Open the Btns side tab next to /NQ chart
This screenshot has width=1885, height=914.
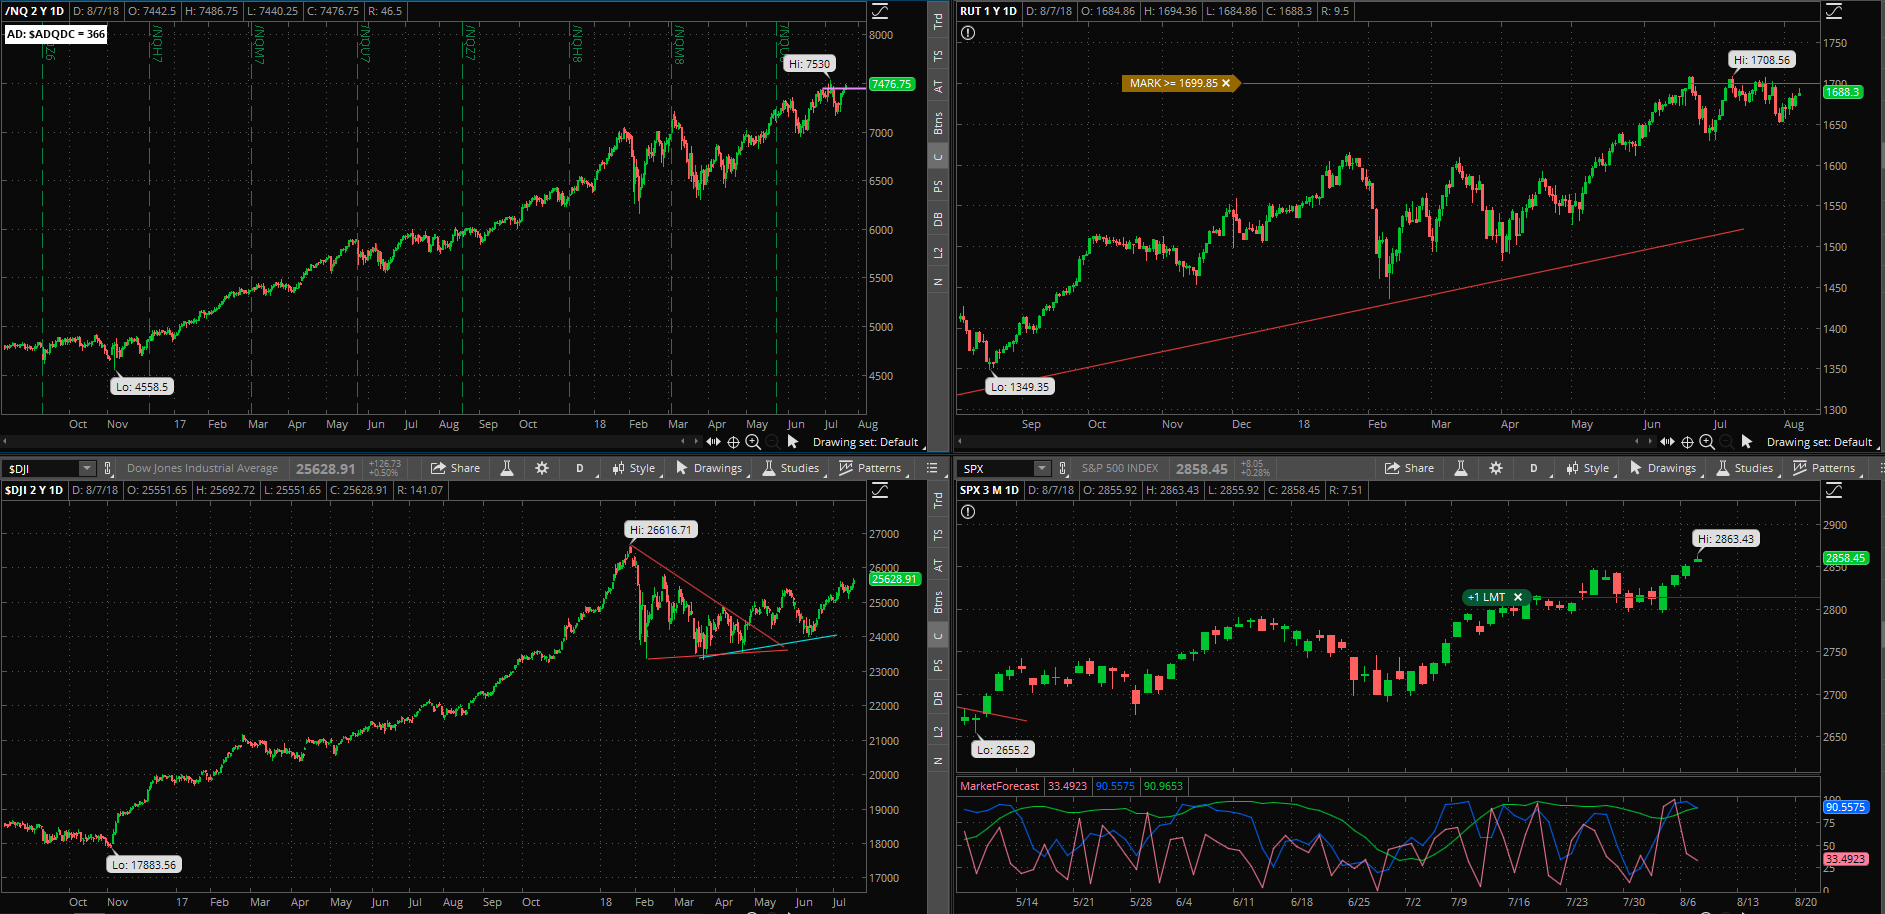point(938,123)
